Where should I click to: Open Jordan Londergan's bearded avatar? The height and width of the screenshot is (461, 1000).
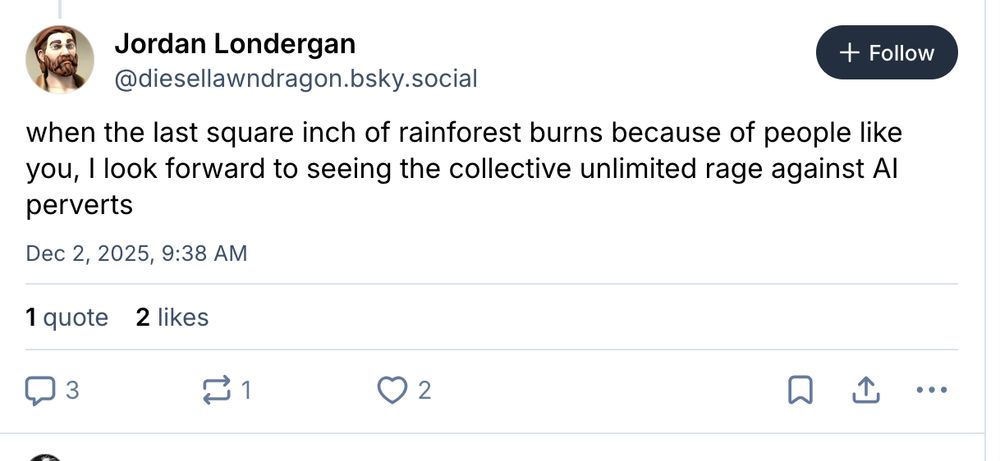pyautogui.click(x=60, y=59)
